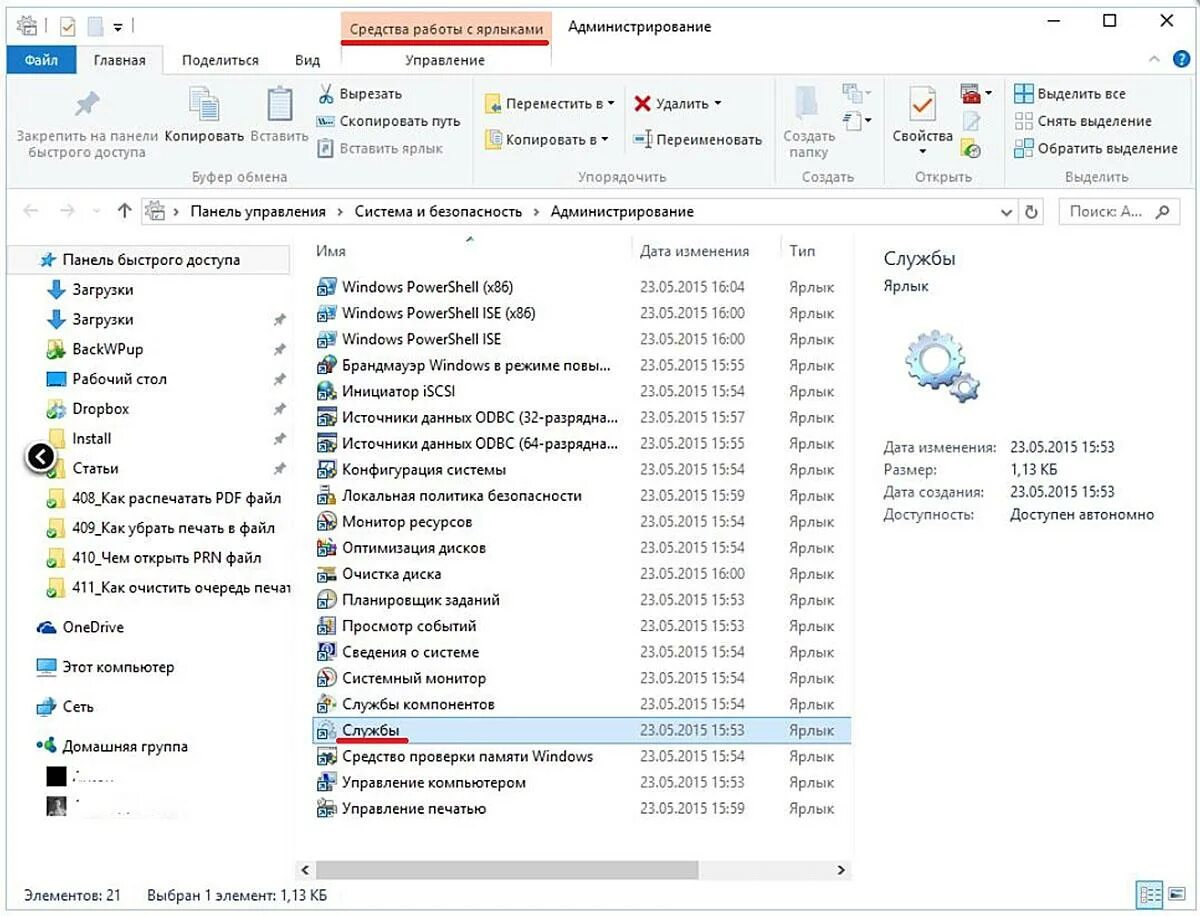Screen dimensions: 1200x916
Task: Switch to the Вид tab
Action: pos(308,60)
